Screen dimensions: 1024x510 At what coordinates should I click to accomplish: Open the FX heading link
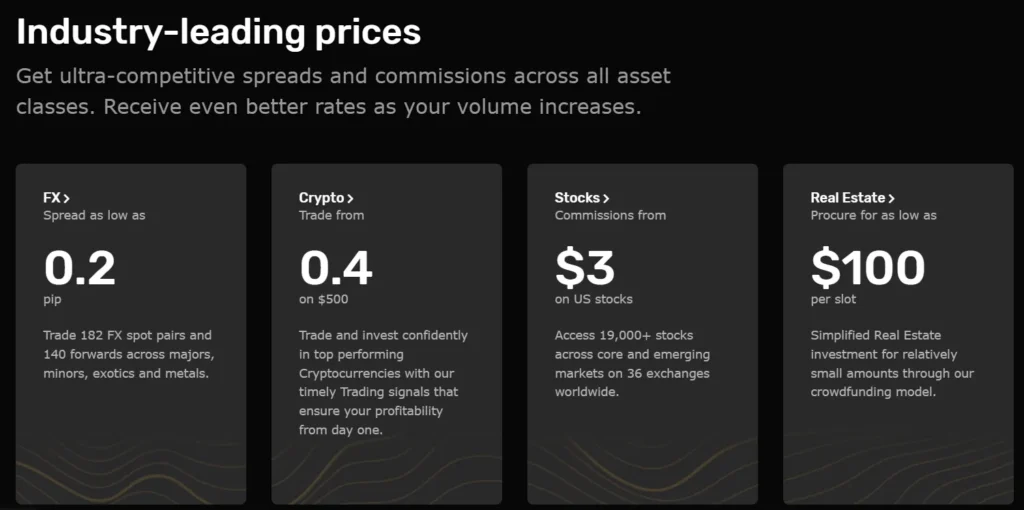click(52, 198)
